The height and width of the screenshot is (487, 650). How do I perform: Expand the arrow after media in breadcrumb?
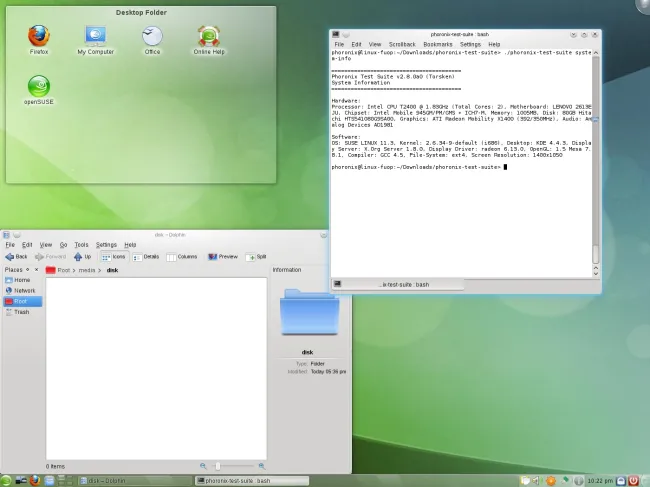pyautogui.click(x=100, y=270)
